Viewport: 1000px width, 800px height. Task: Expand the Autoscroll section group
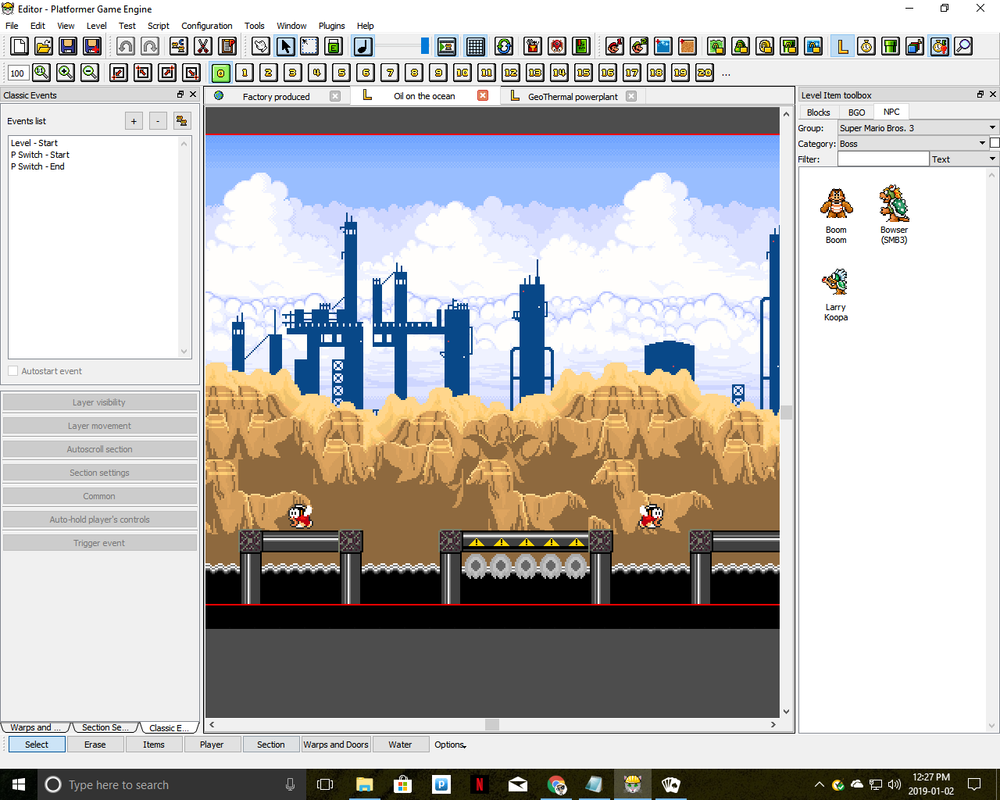(99, 449)
